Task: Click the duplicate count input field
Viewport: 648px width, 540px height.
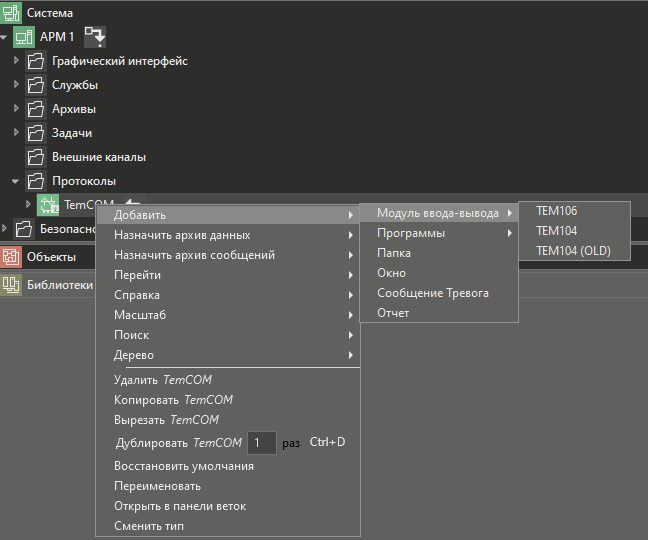Action: point(261,442)
